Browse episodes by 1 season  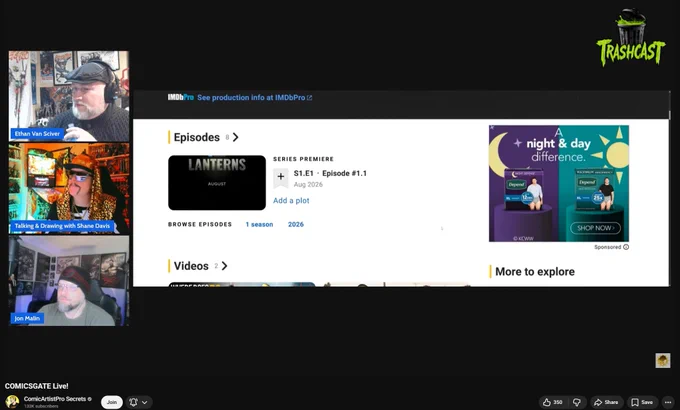(x=259, y=224)
